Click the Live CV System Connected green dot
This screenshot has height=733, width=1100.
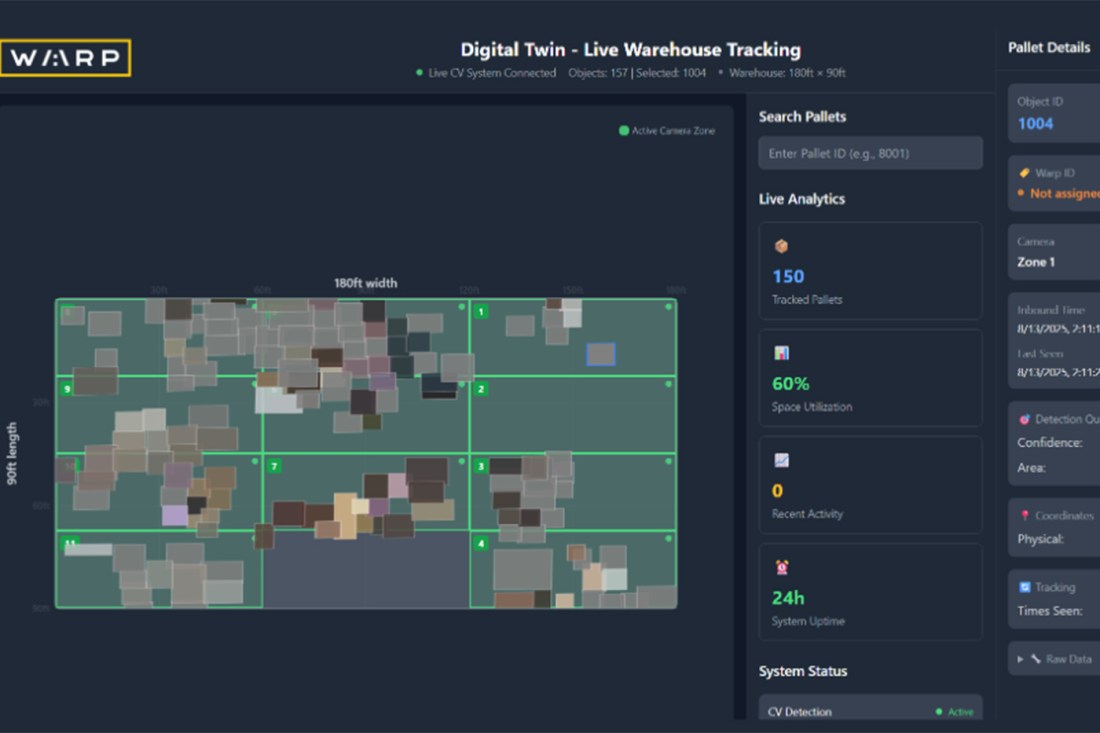click(x=421, y=73)
